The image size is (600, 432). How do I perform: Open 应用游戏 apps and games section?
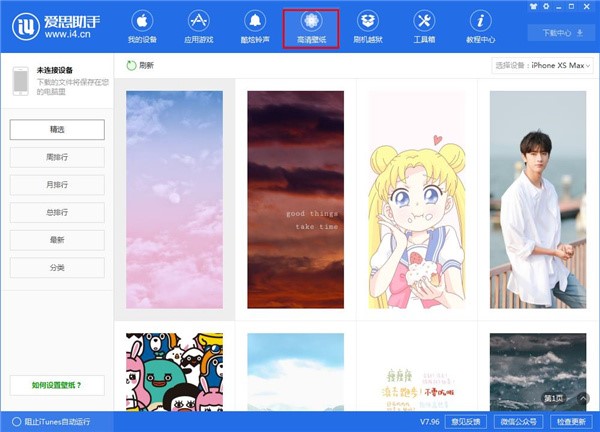coord(198,27)
